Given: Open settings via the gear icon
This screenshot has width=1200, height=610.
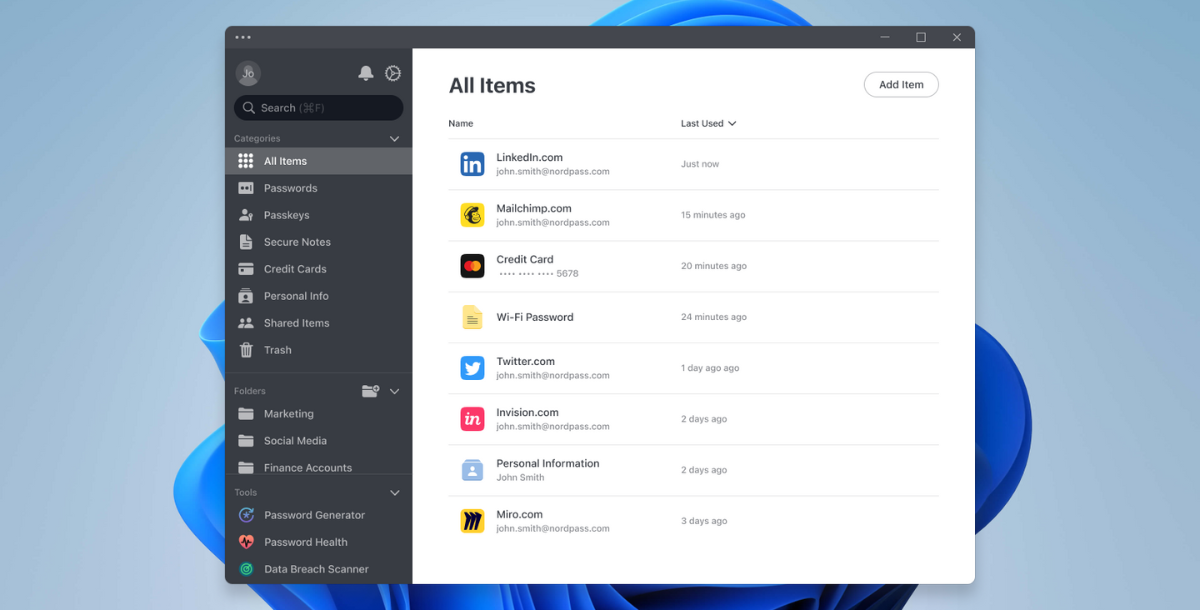Looking at the screenshot, I should 393,73.
